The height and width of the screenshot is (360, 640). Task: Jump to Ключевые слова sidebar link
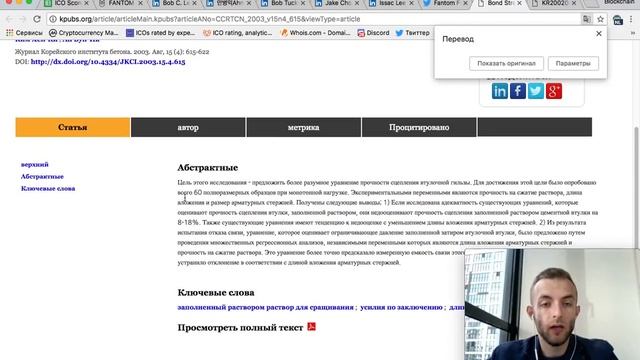pos(48,189)
